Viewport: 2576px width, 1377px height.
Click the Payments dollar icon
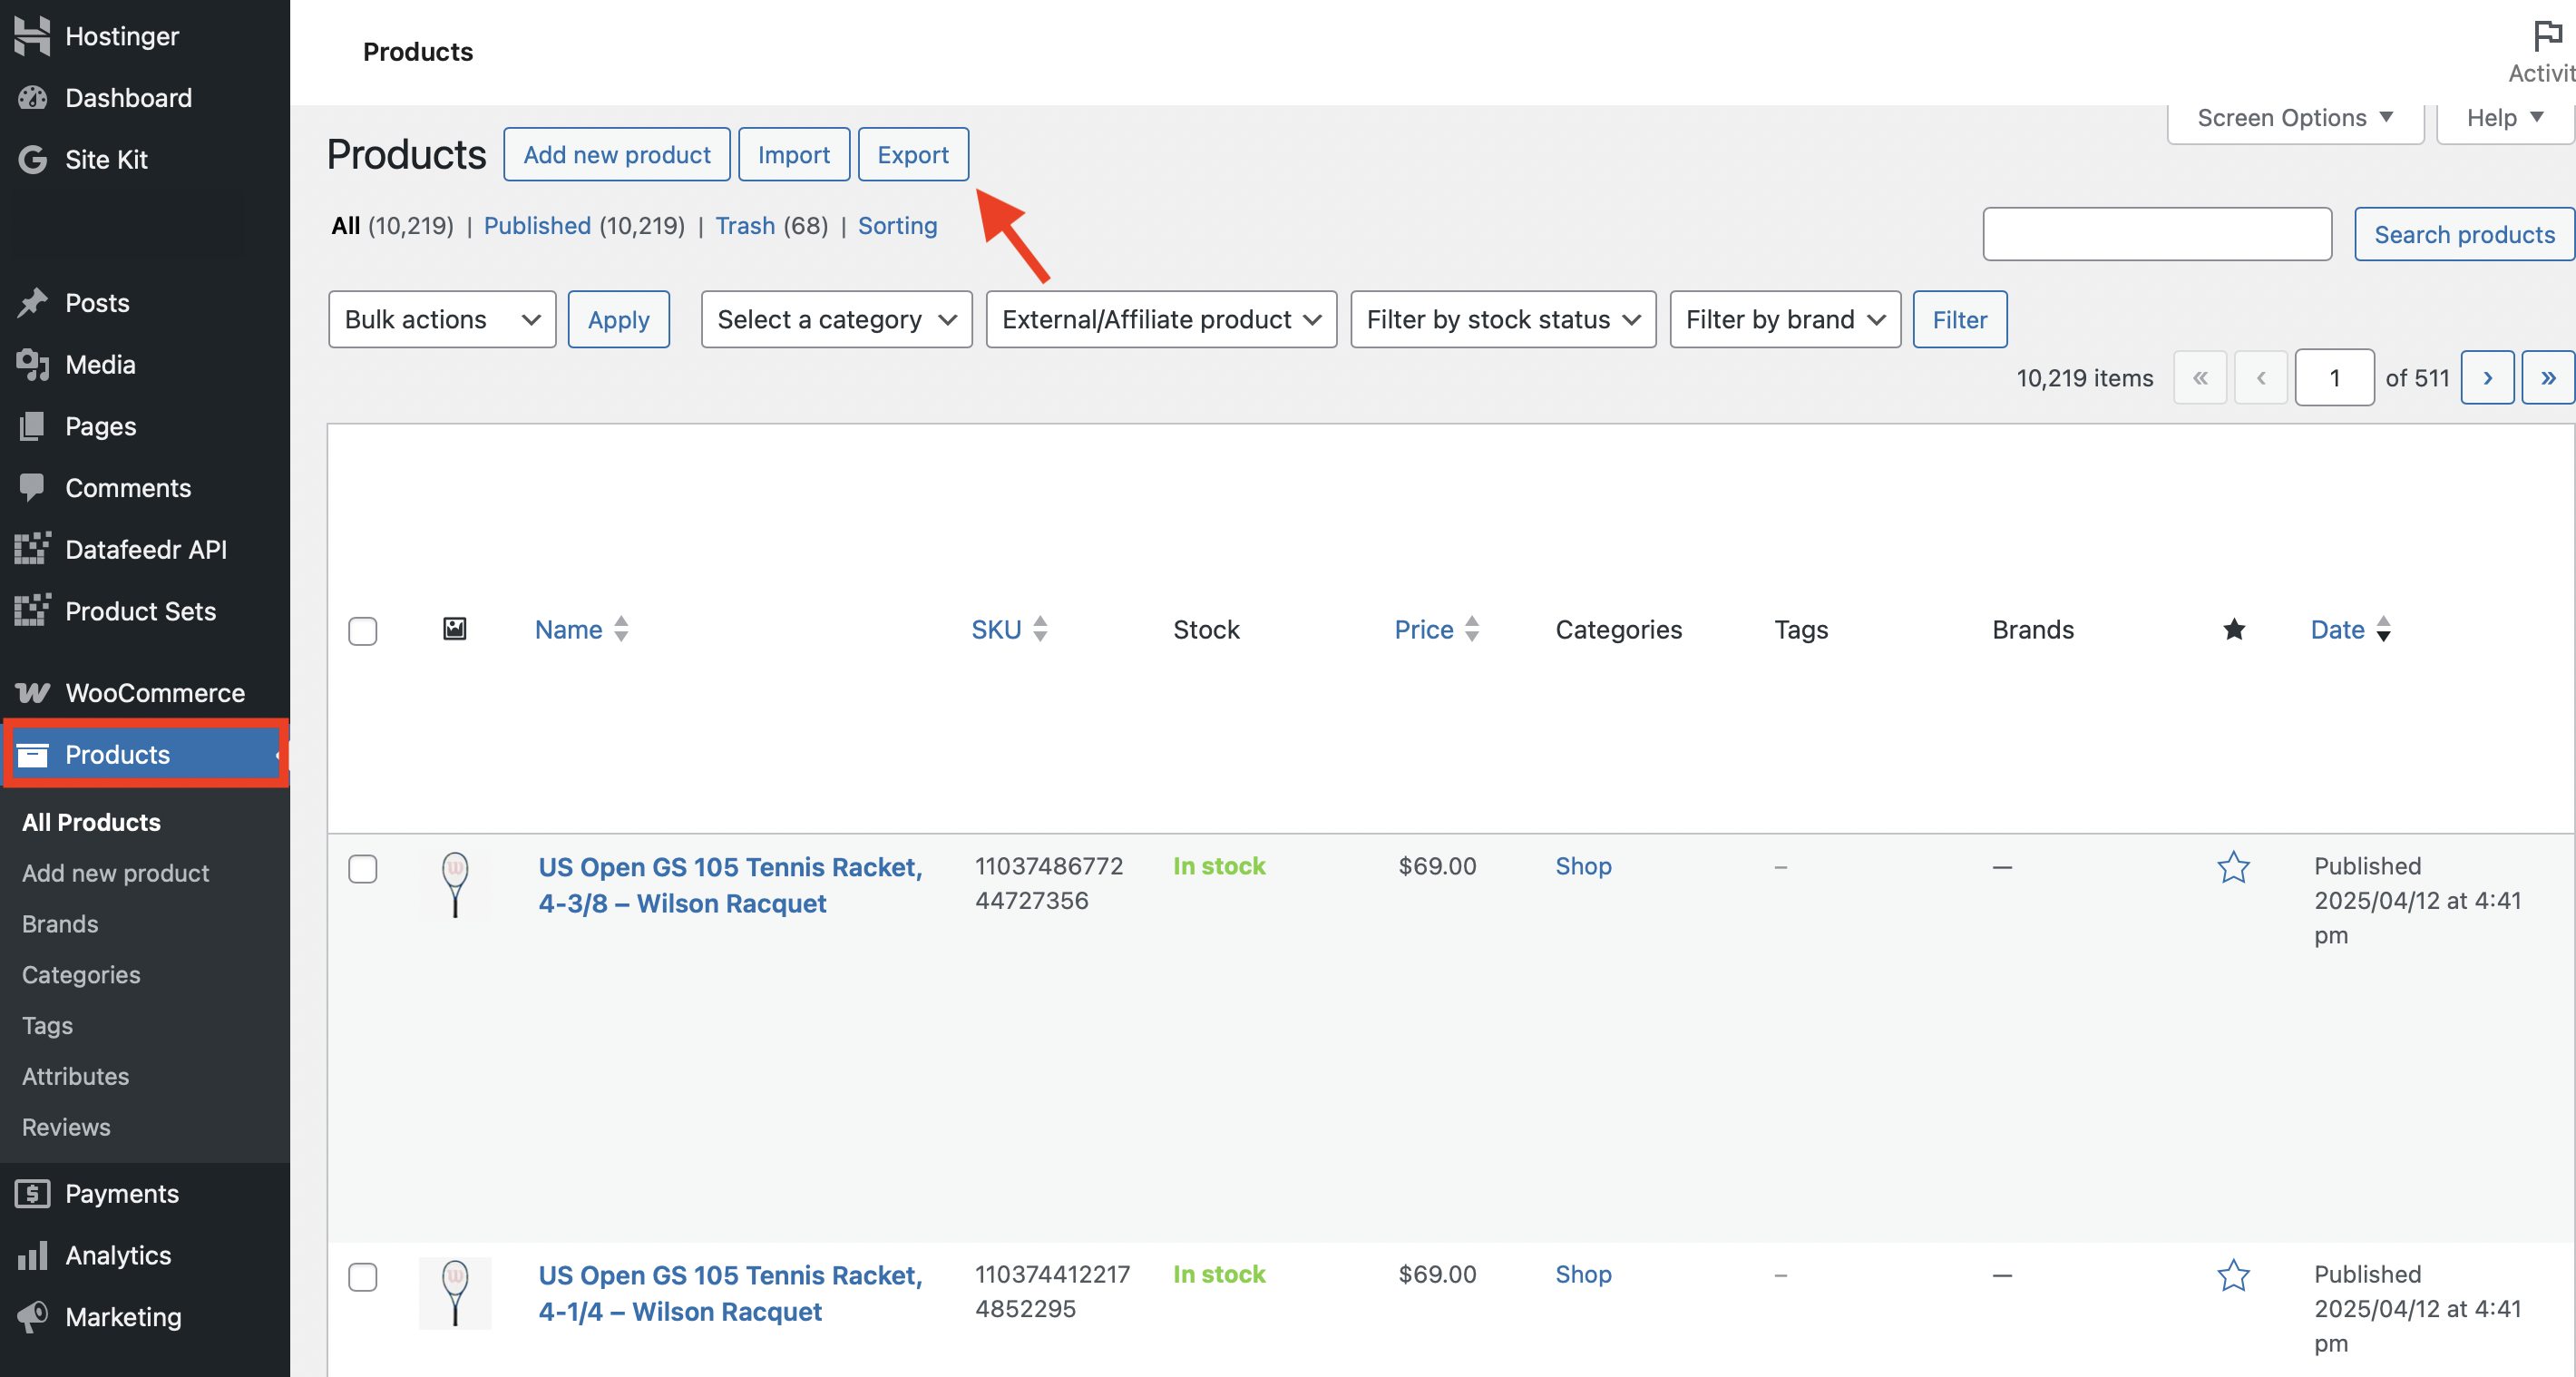tap(32, 1193)
